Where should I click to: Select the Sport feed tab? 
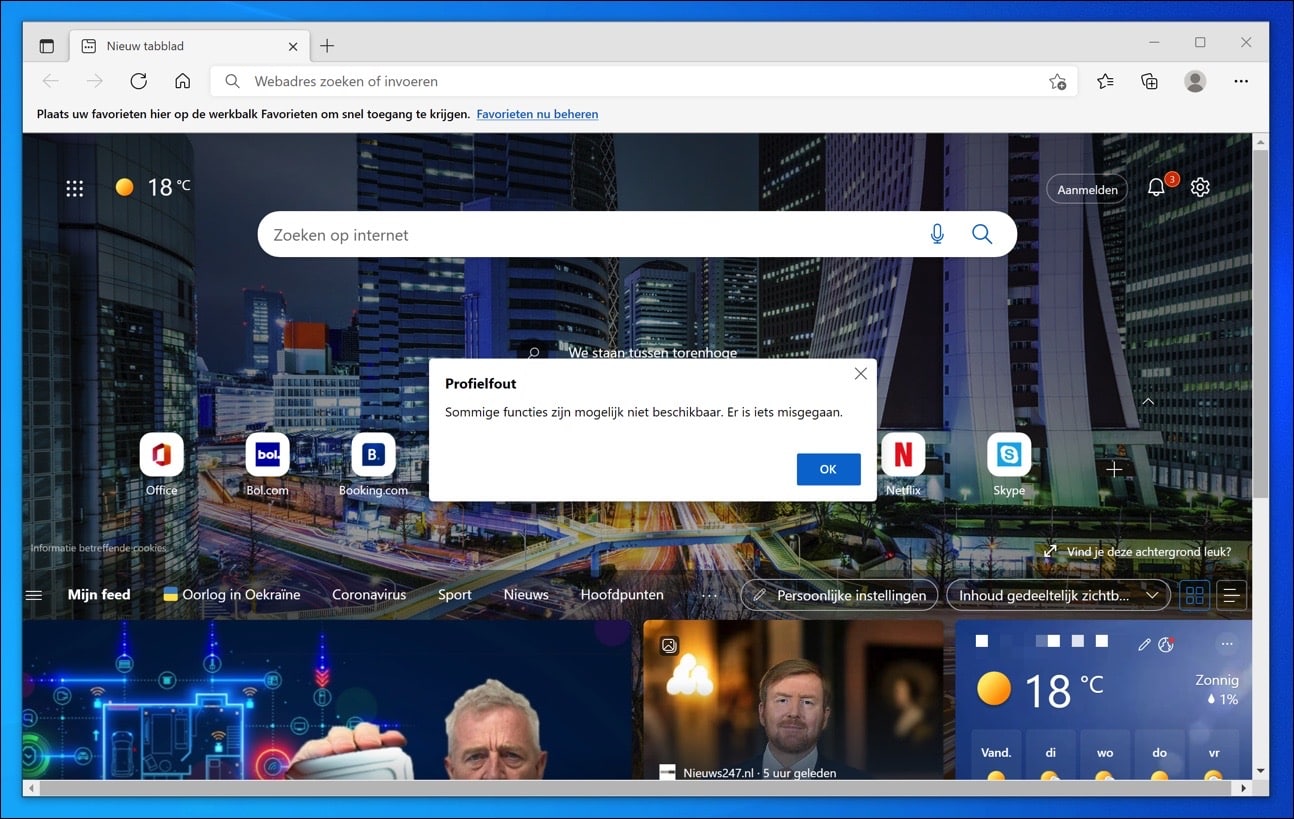tap(454, 594)
